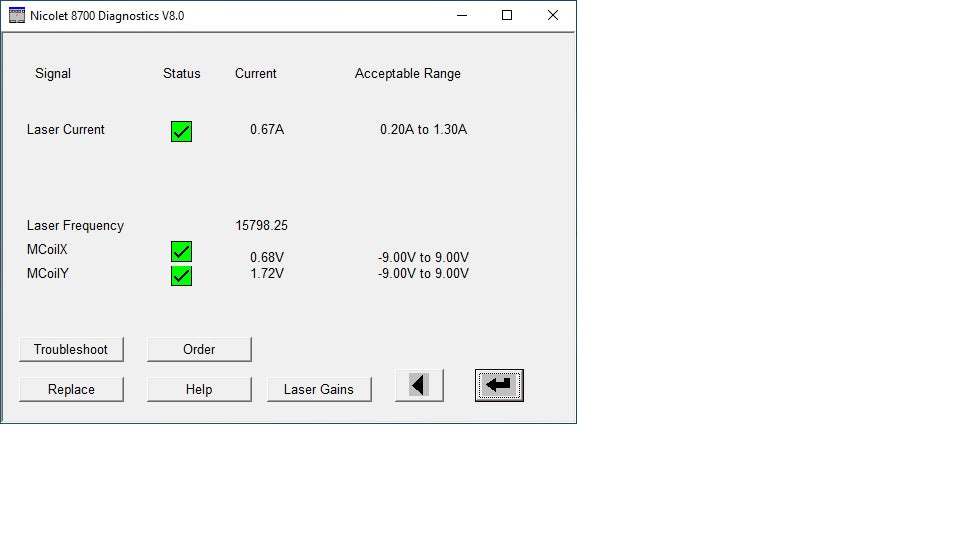Click the MCoilY 1.72V voltage reading
This screenshot has height=540, width=960.
(267, 274)
